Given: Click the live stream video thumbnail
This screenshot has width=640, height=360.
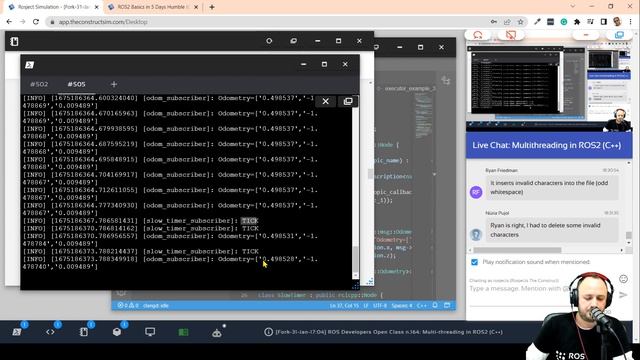Looking at the screenshot, I should point(549,86).
